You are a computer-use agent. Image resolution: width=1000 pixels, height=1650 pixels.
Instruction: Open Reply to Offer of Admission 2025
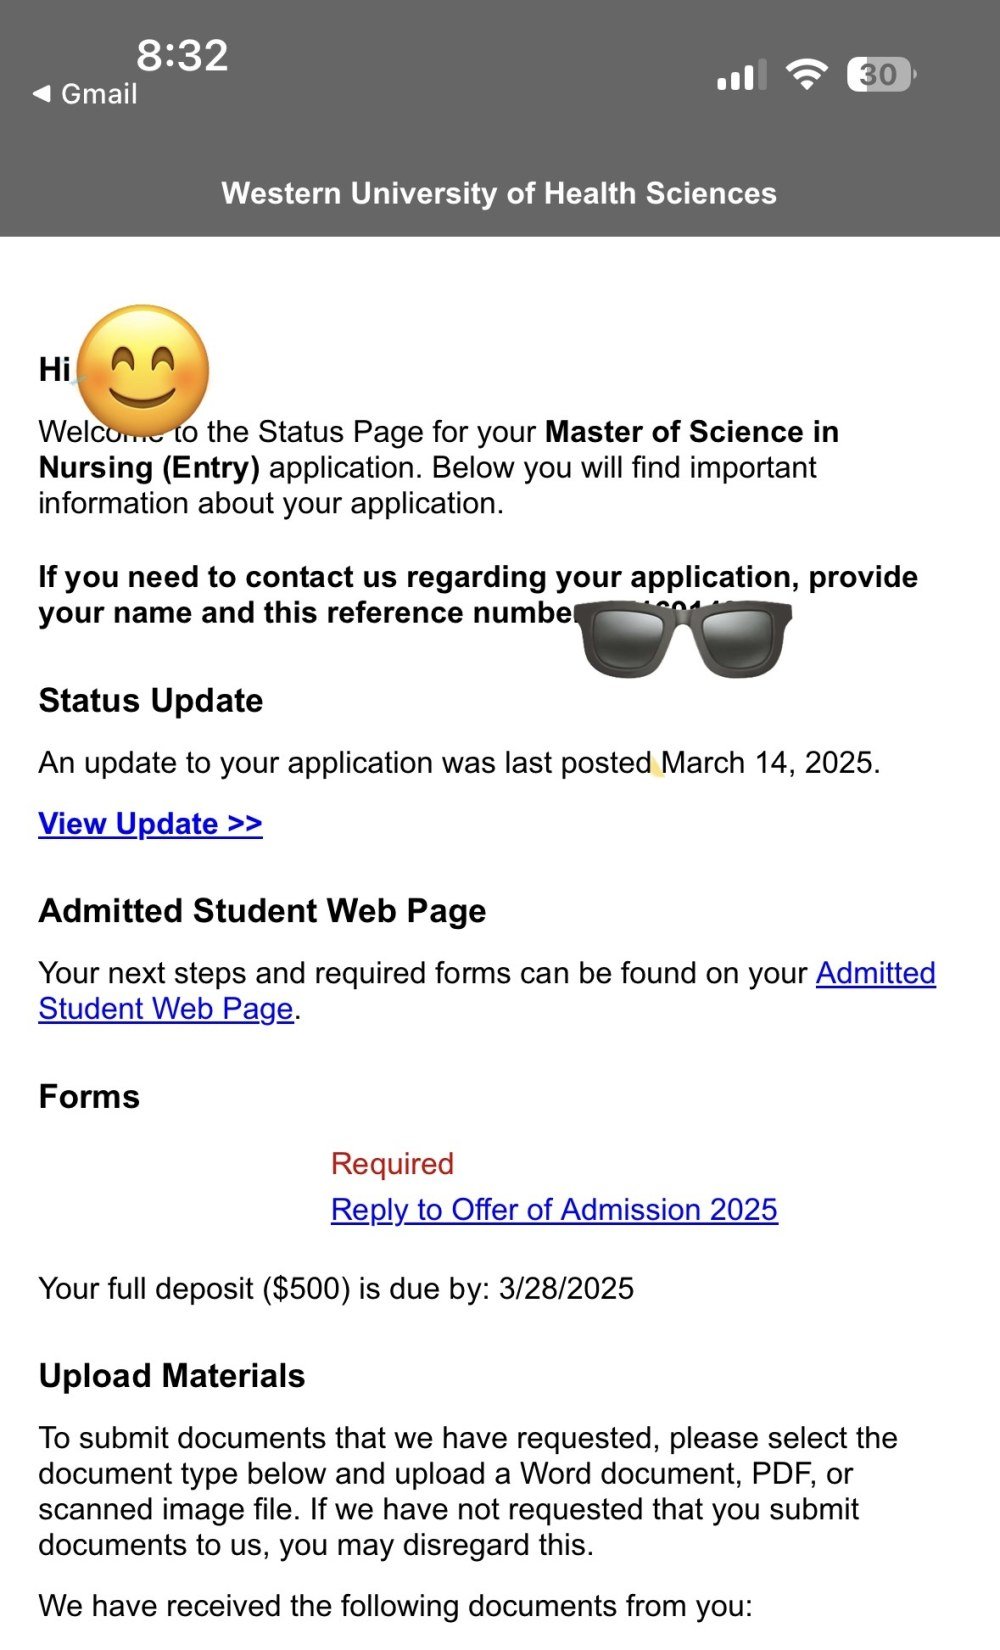[x=554, y=1210]
